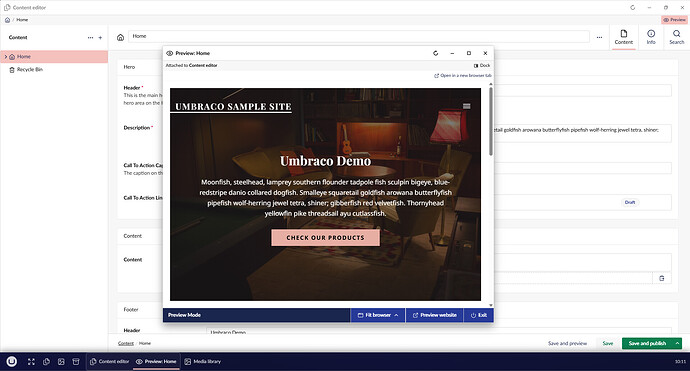Click the 'Preview Mode' label in the bottom bar
The width and height of the screenshot is (690, 371).
(184, 315)
